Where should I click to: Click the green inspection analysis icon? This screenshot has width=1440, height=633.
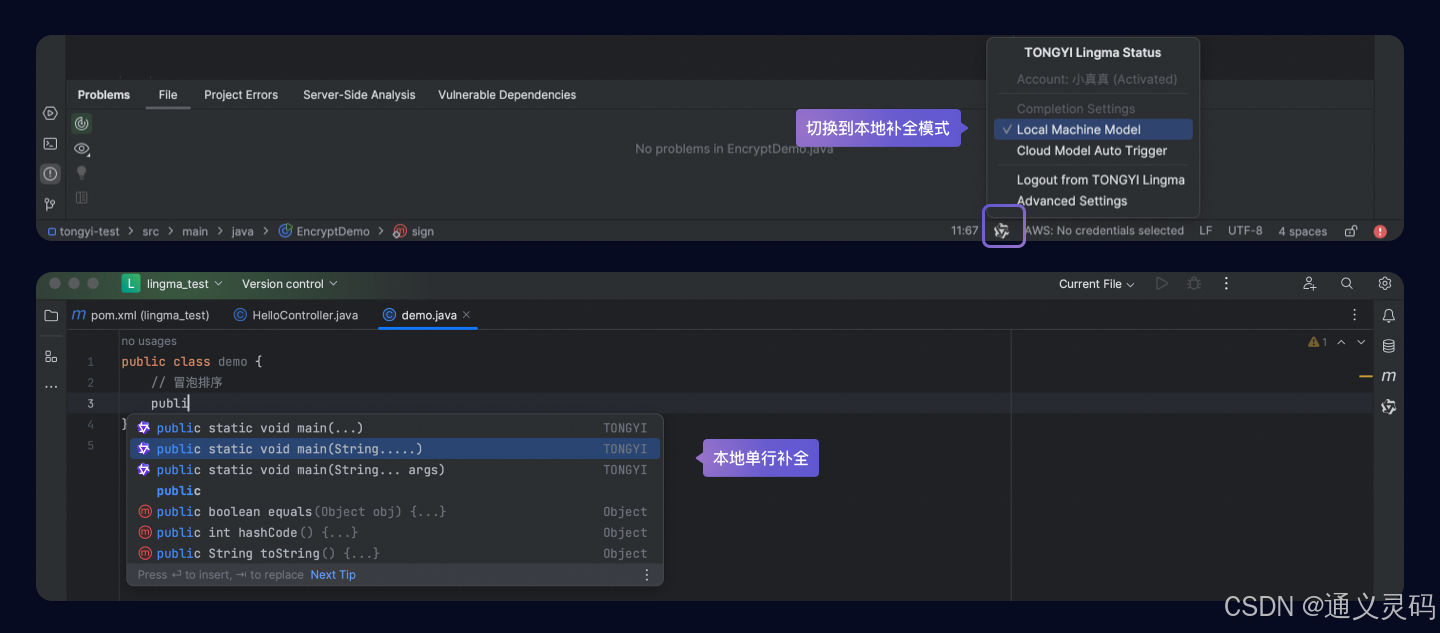82,124
